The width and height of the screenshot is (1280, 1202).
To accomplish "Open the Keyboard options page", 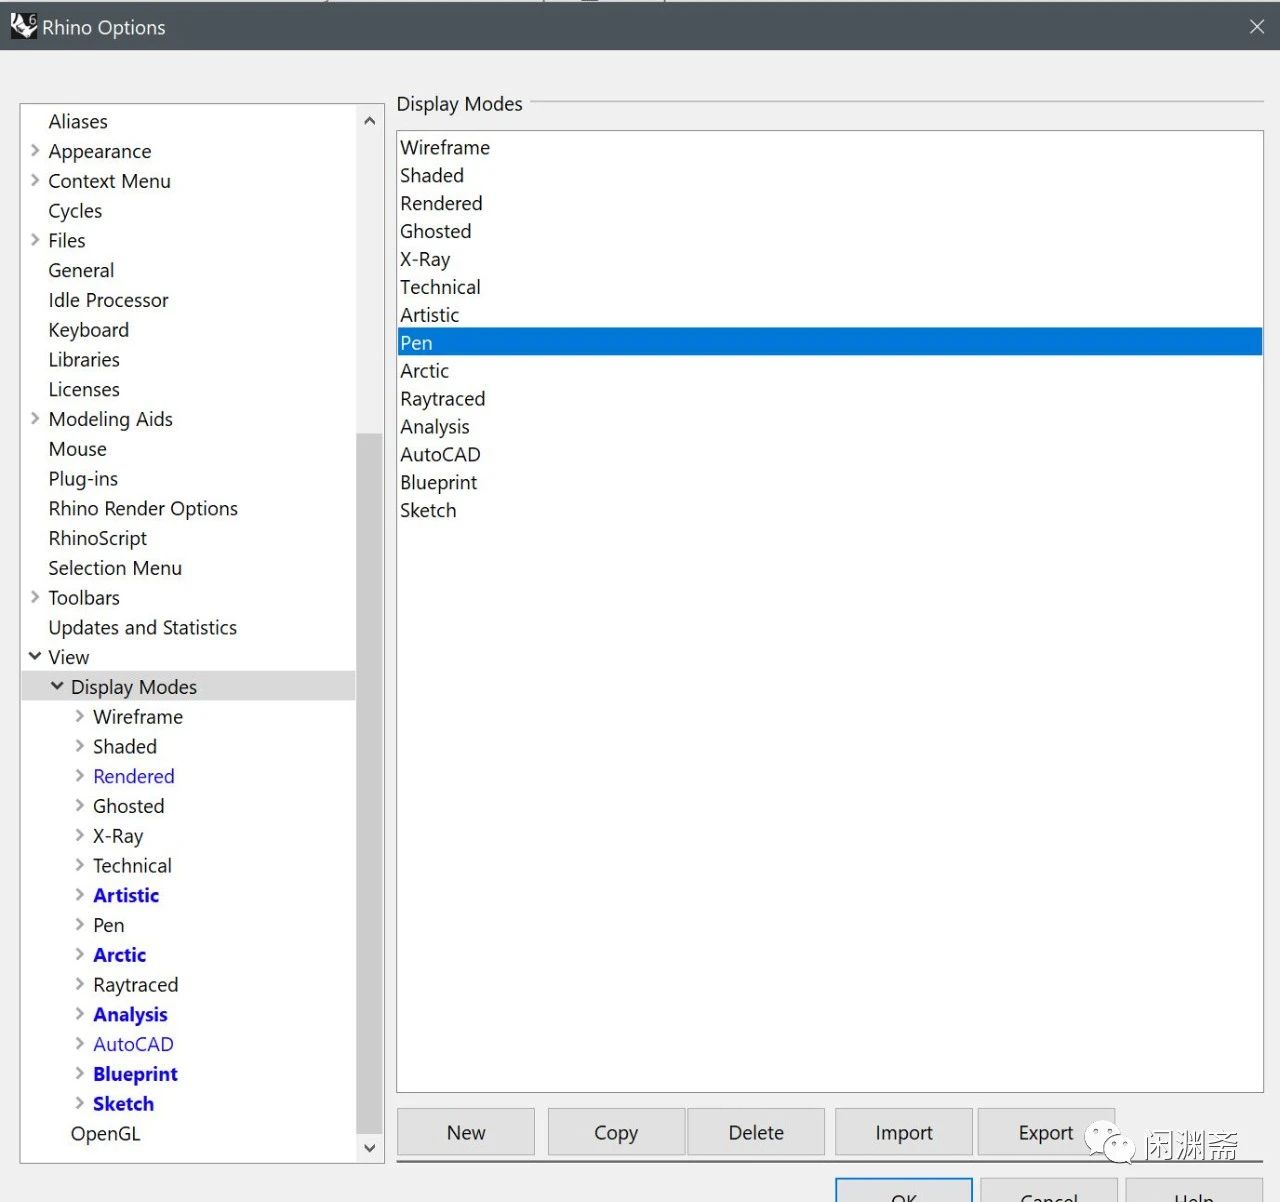I will click(88, 330).
